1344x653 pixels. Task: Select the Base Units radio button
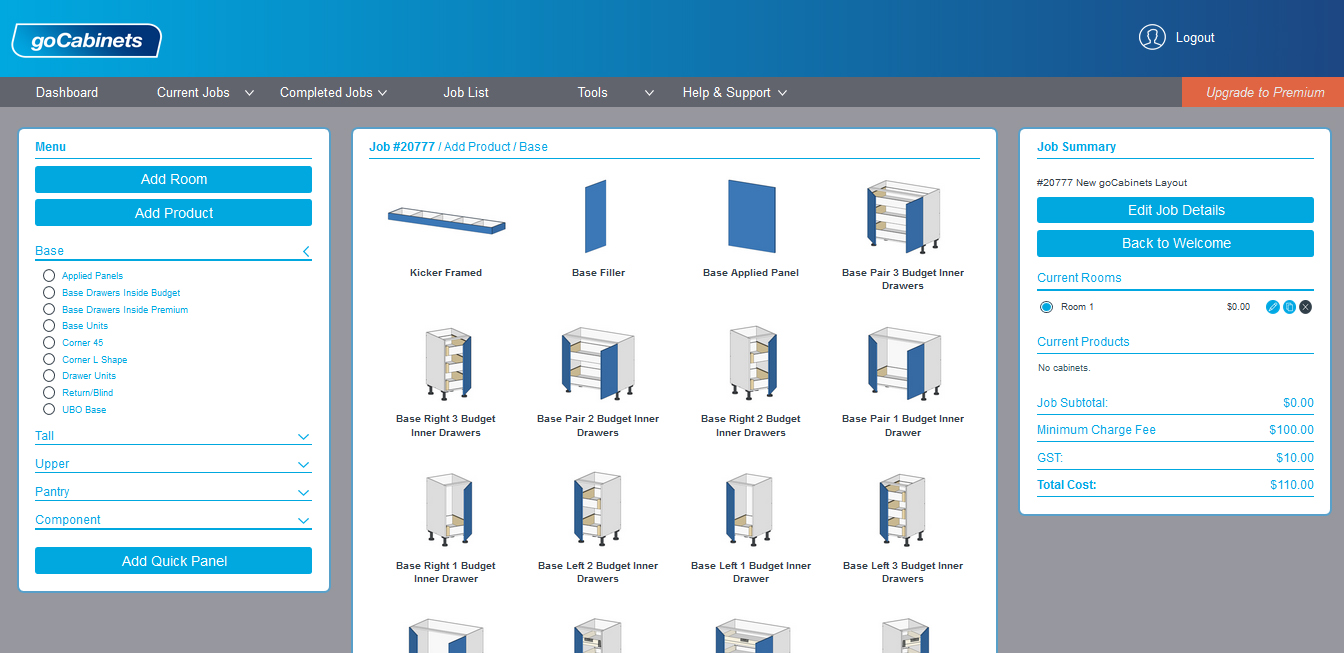pos(49,325)
